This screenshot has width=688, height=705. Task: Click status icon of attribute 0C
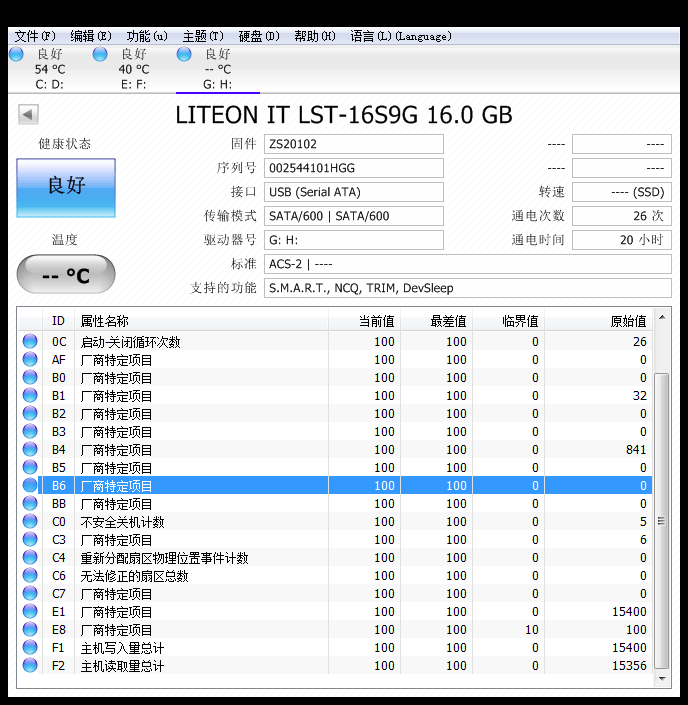click(30, 341)
